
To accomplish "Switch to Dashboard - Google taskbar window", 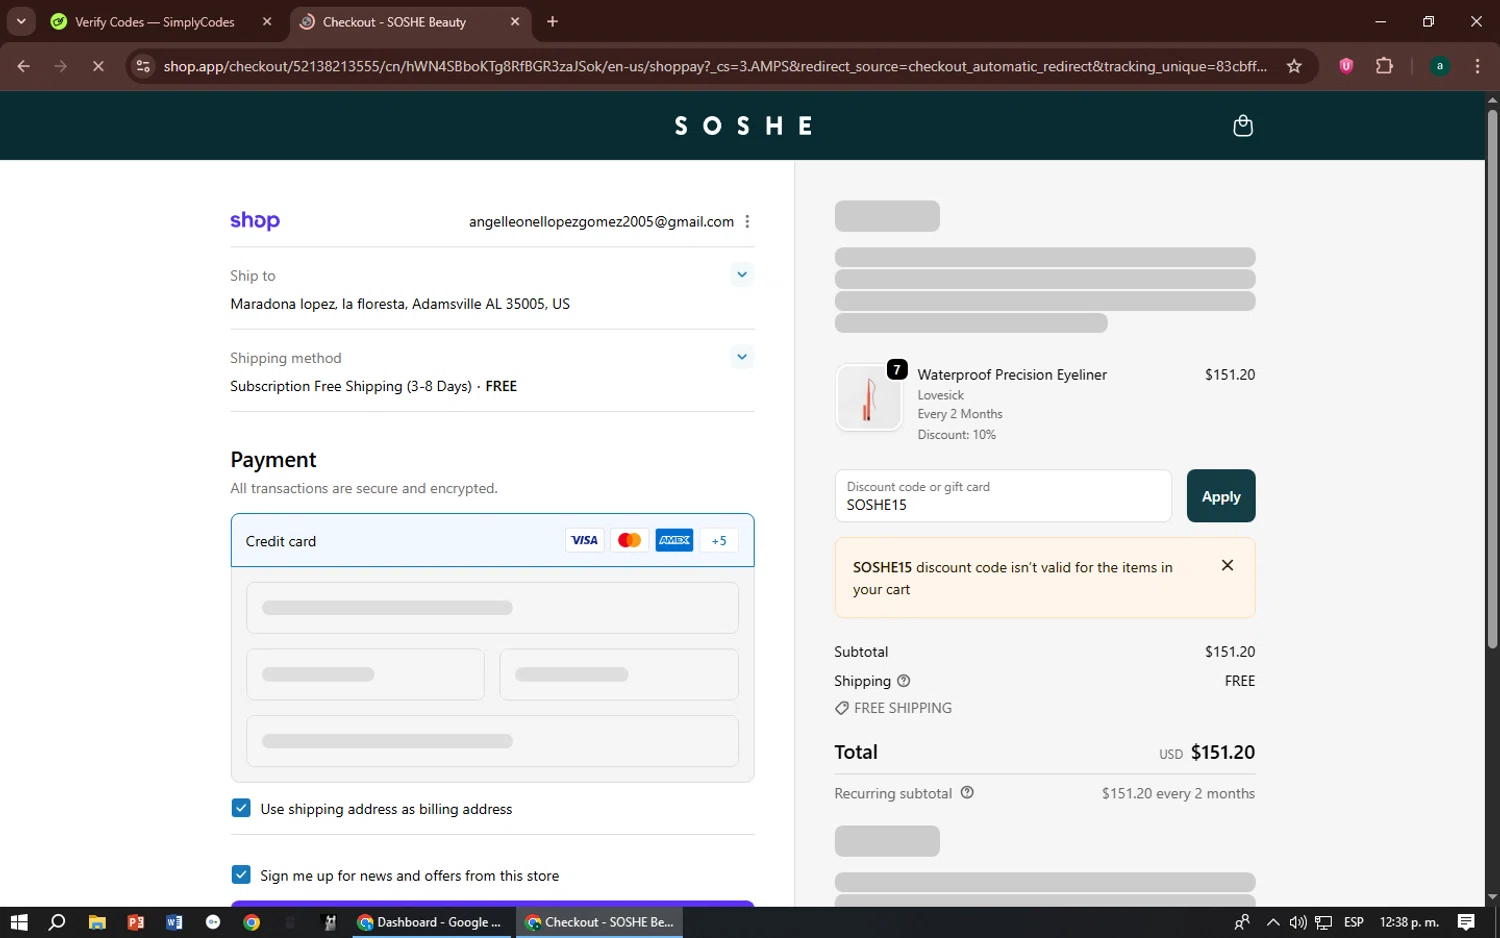I will [430, 922].
